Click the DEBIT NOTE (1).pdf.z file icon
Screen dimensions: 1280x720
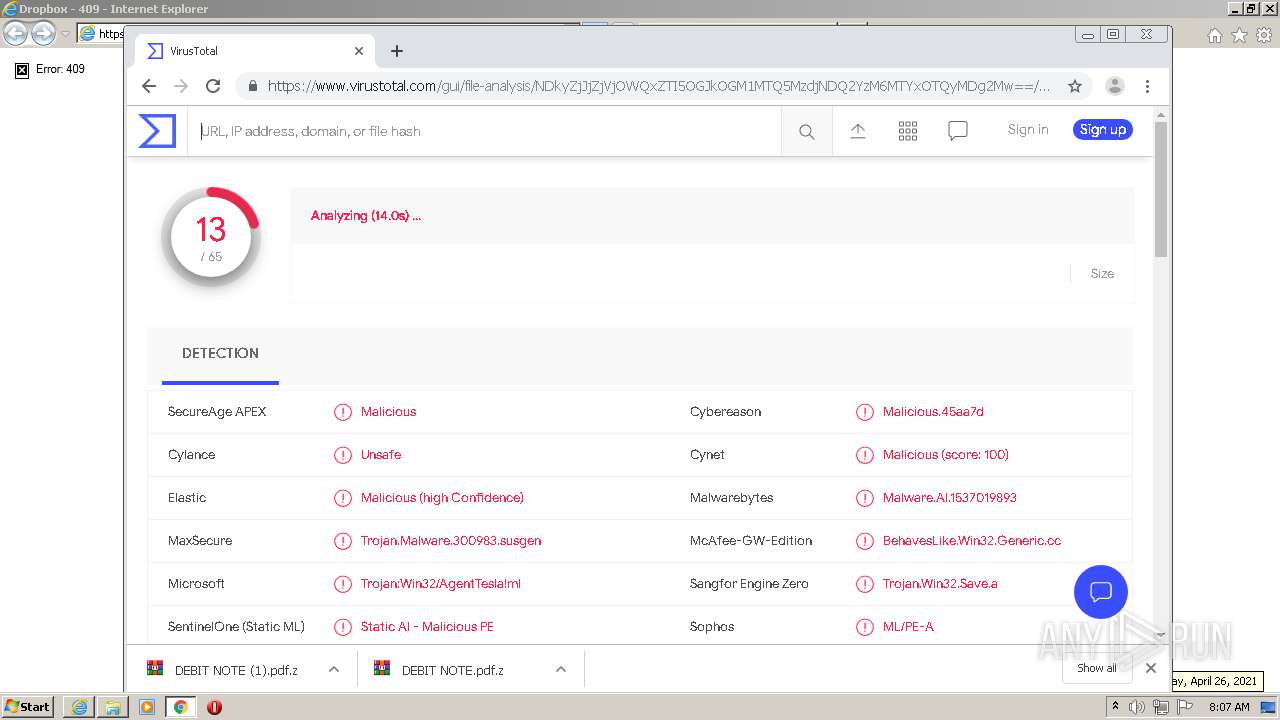point(155,669)
